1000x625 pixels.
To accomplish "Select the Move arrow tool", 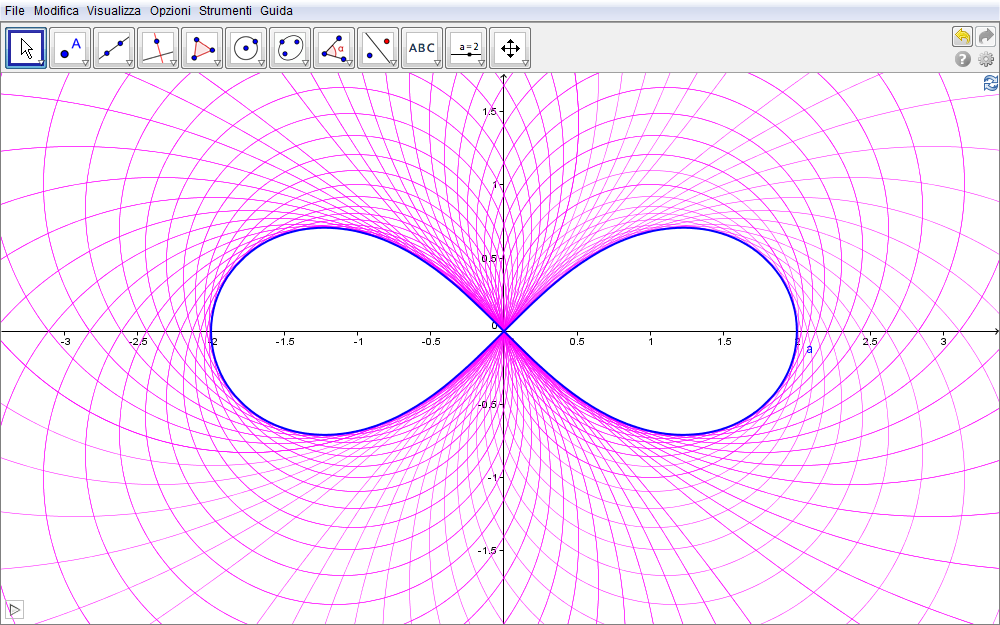I will [26, 47].
